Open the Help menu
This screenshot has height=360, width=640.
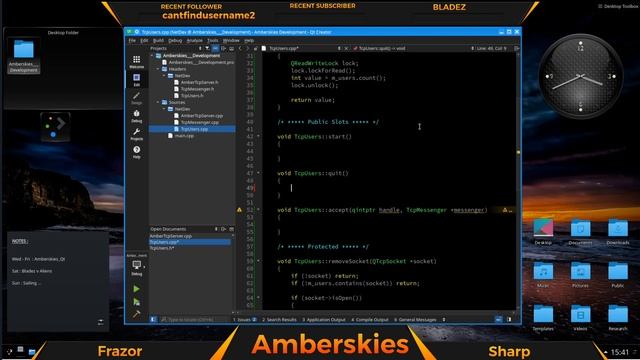pyautogui.click(x=249, y=40)
